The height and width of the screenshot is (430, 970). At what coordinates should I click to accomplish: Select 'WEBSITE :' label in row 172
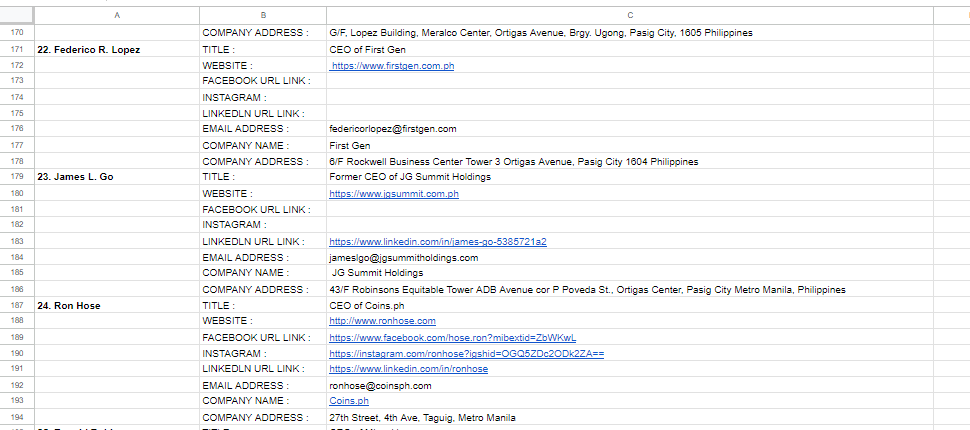tap(263, 66)
